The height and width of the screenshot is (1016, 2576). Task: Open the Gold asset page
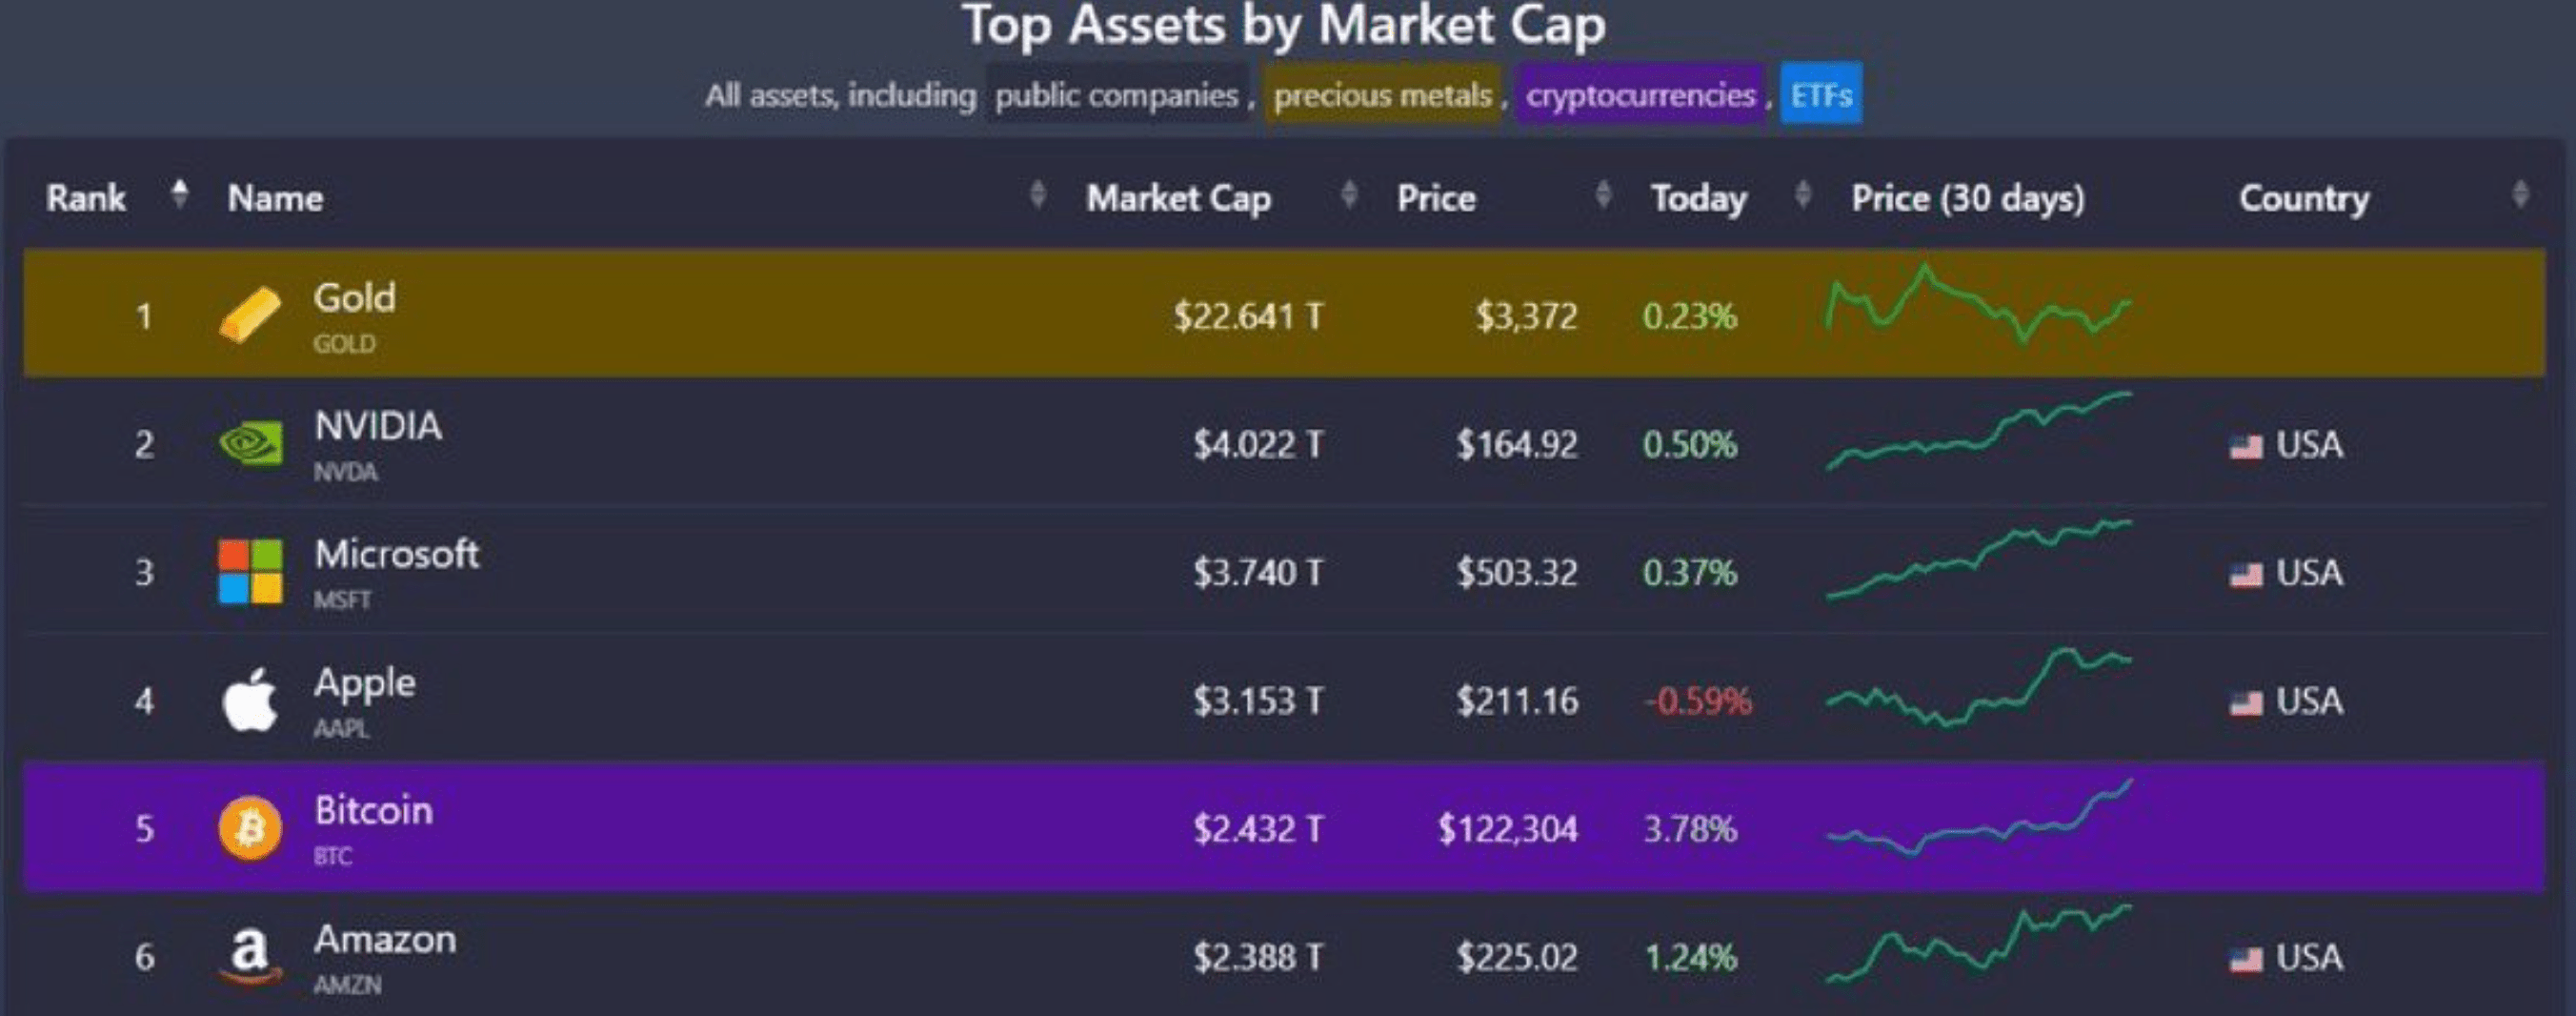(355, 297)
